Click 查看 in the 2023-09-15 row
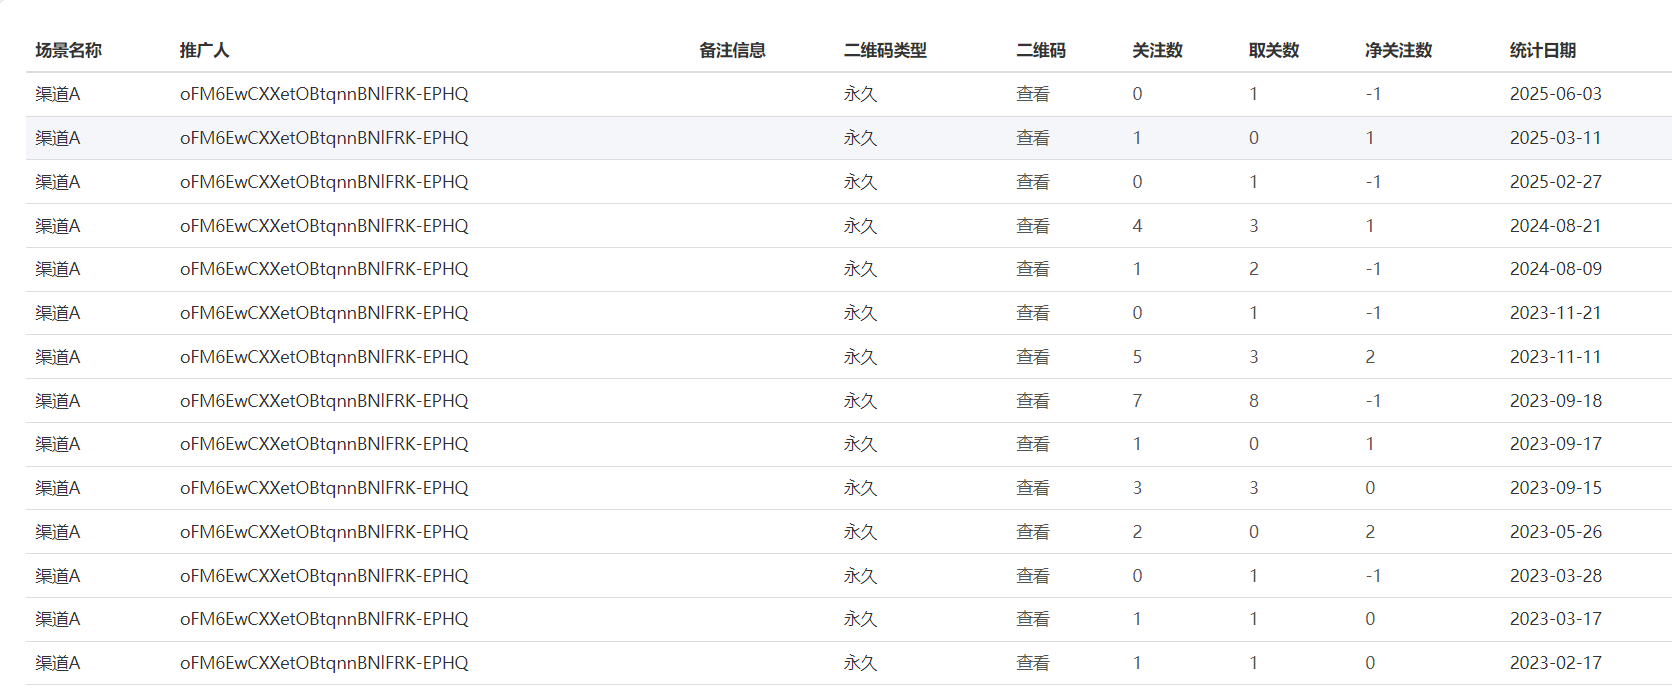This screenshot has width=1672, height=697. coord(1032,488)
